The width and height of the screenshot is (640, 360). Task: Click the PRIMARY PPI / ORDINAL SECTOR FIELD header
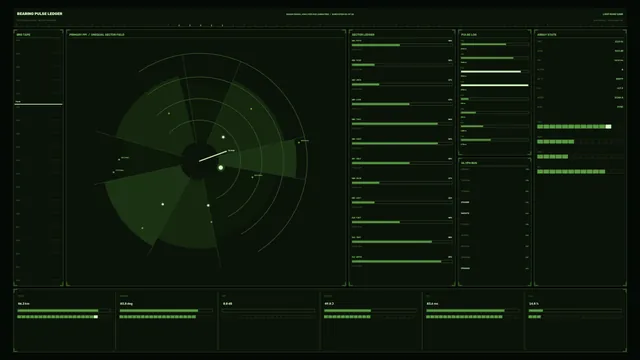coord(97,35)
